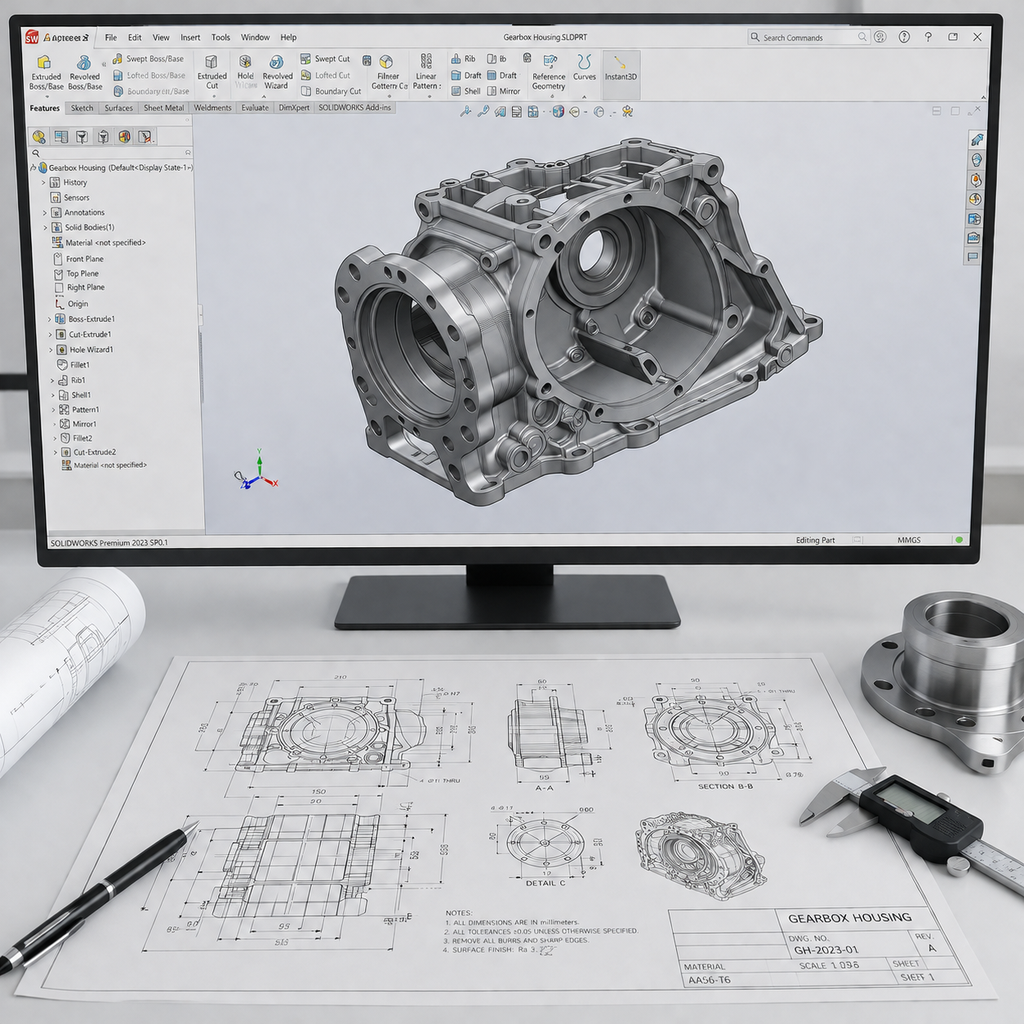Screen dimensions: 1024x1024
Task: Open the PropertyManager panel tab
Action: [61, 136]
